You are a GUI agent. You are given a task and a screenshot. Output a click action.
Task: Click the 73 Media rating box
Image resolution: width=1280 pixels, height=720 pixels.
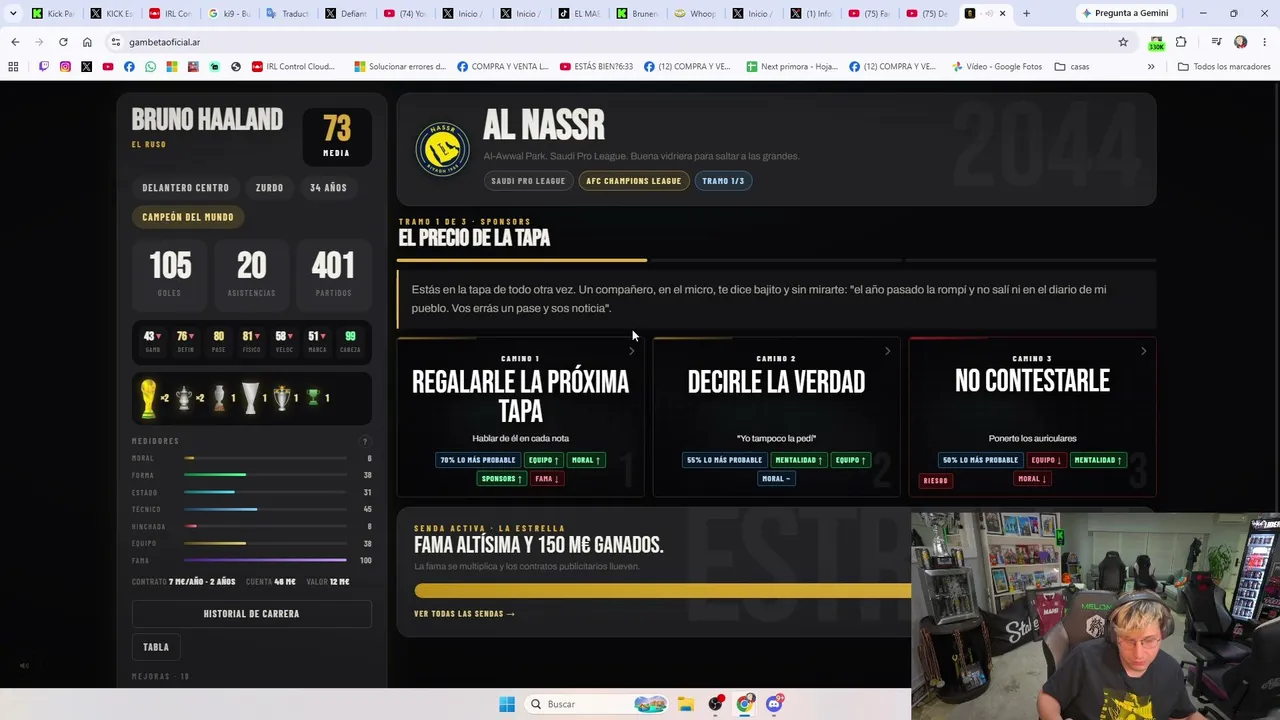point(336,136)
